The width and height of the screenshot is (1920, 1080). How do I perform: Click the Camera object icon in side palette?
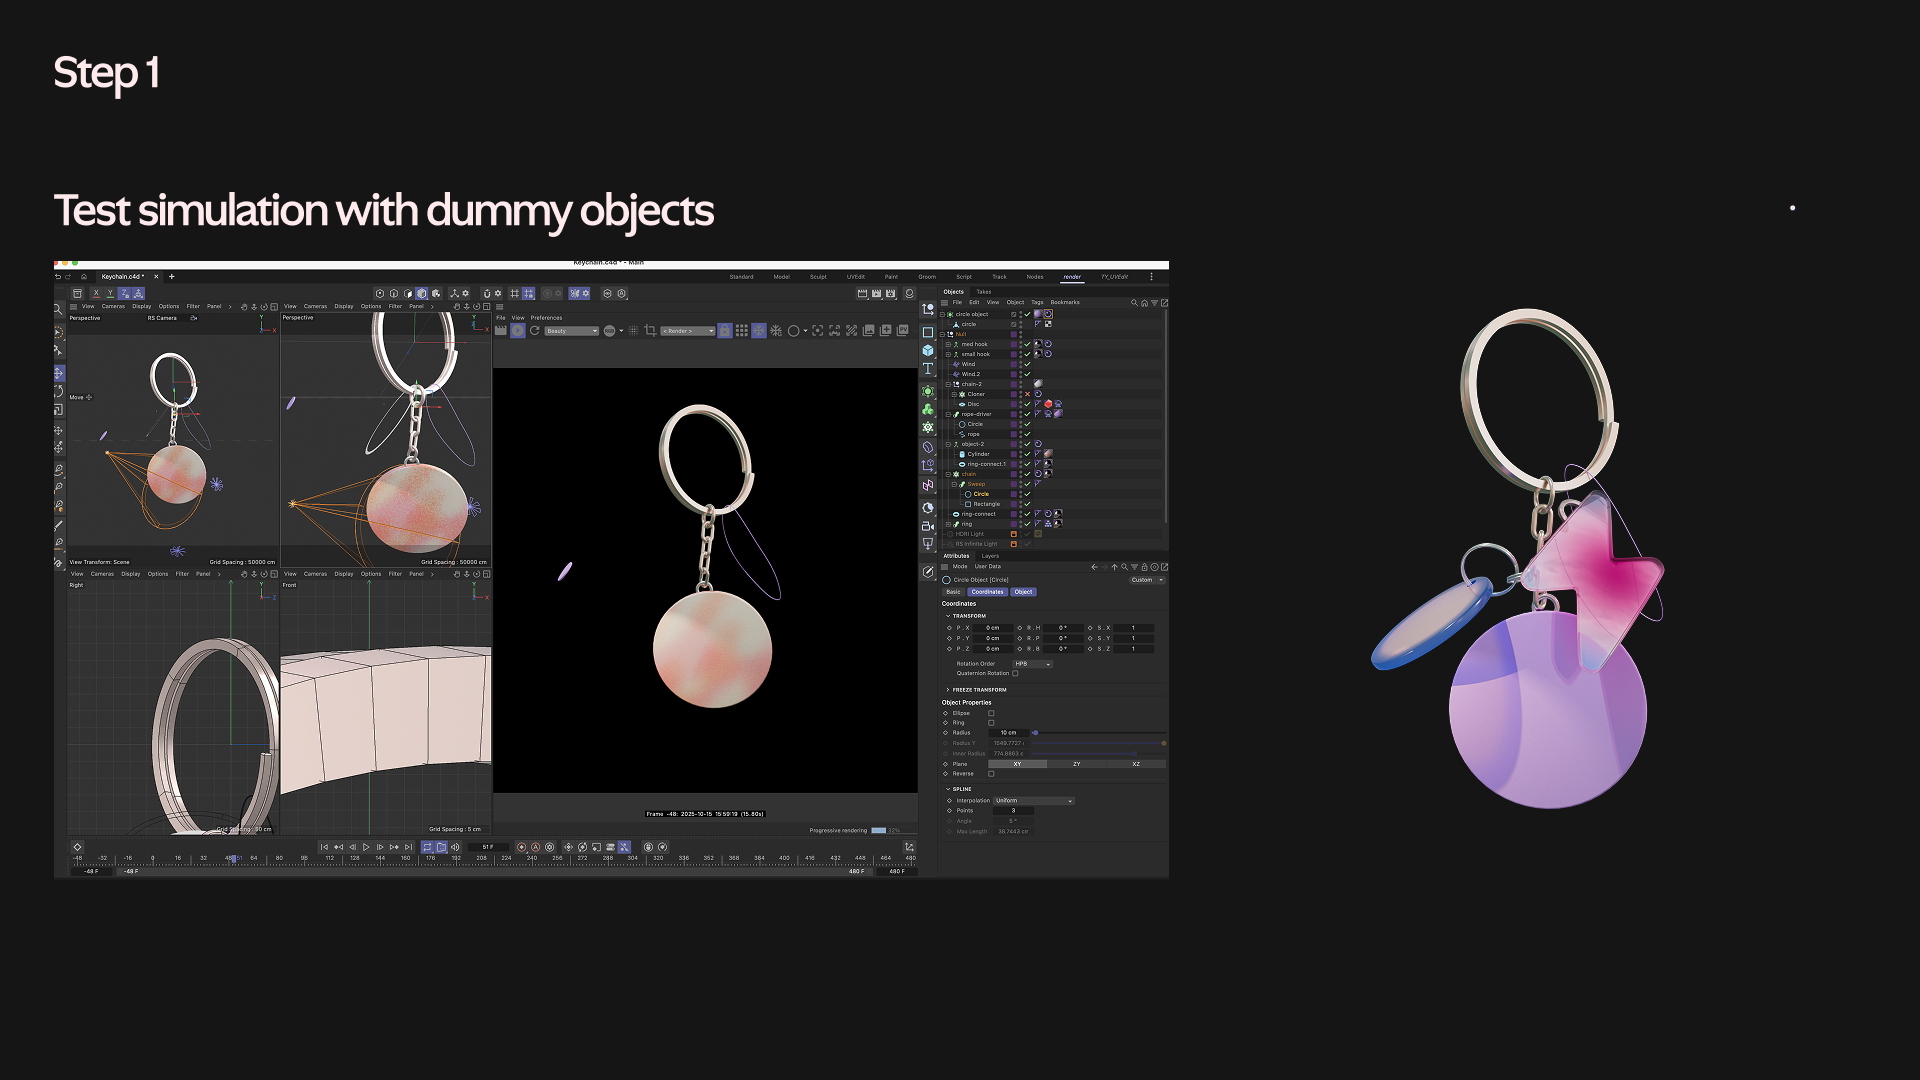point(928,526)
